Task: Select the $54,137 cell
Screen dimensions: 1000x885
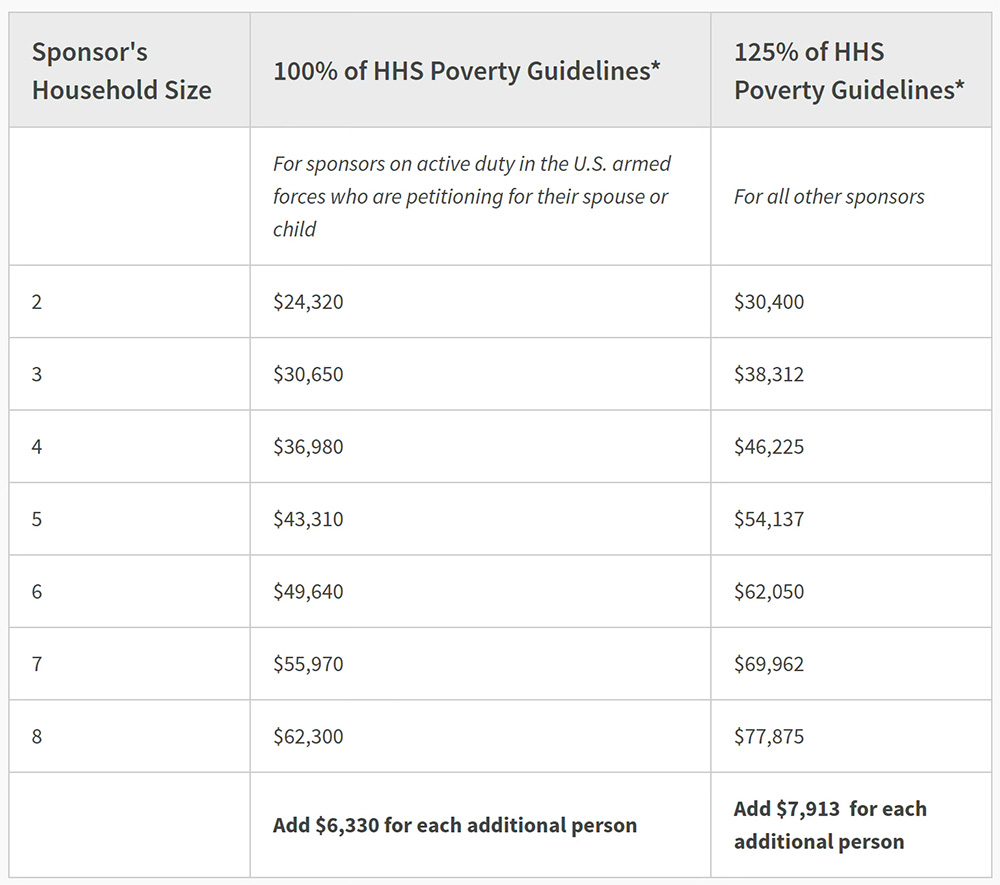Action: (x=769, y=519)
